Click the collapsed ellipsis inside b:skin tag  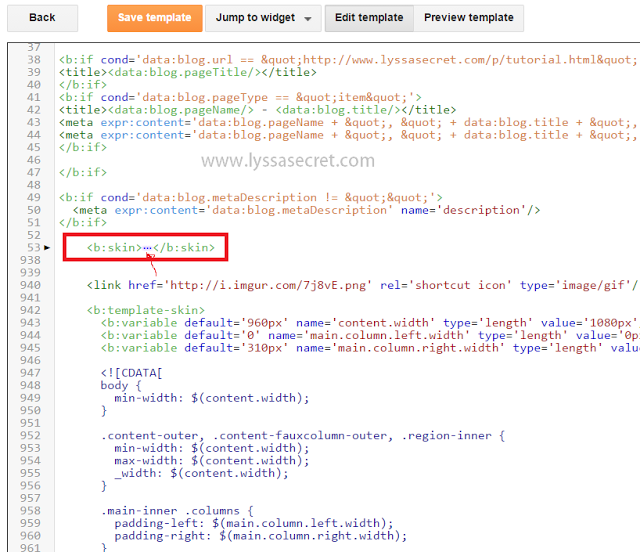pos(147,248)
